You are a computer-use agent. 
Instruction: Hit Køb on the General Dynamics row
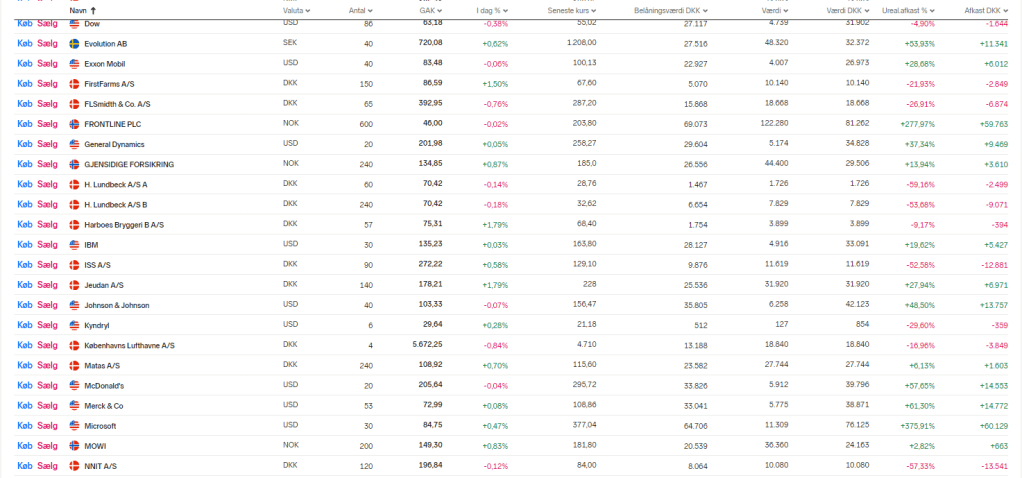coord(25,144)
